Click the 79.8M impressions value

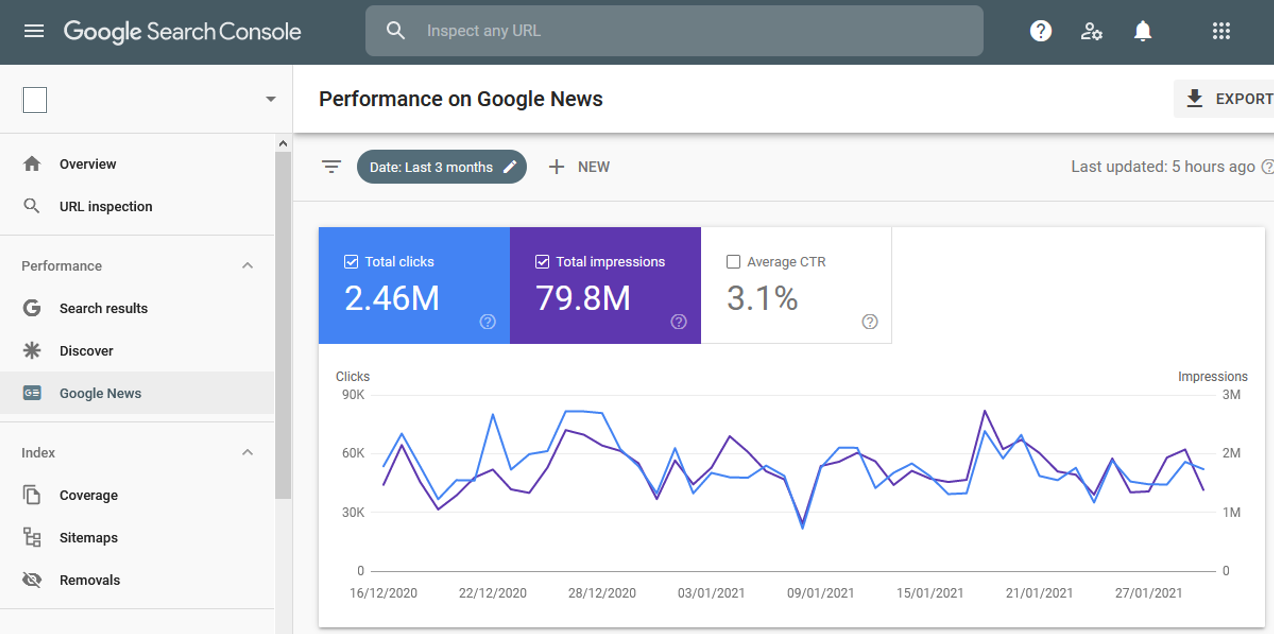click(x=583, y=298)
